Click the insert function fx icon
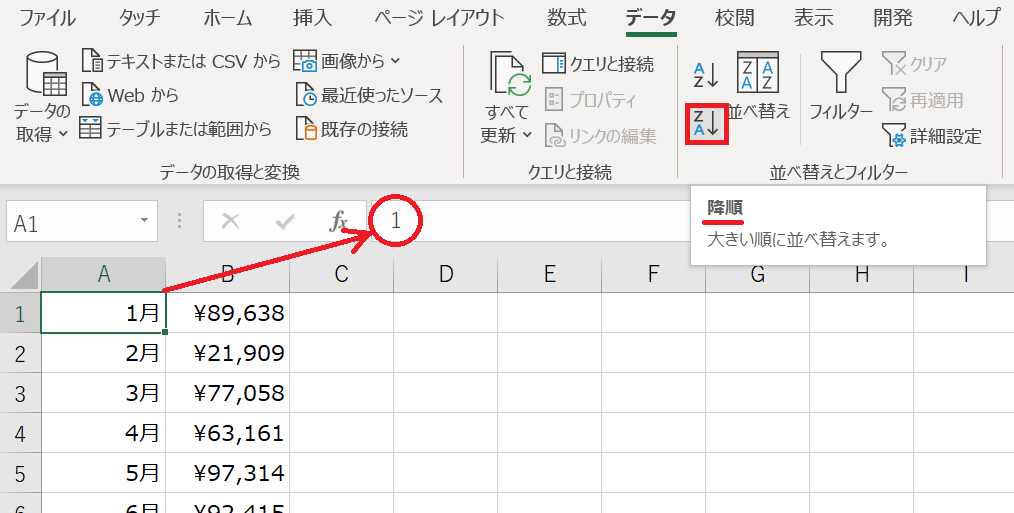1014x513 pixels. point(338,221)
